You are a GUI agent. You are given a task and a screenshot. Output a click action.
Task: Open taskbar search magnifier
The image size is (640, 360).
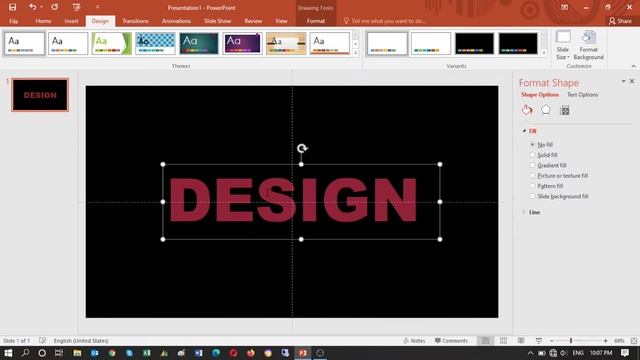[25, 353]
